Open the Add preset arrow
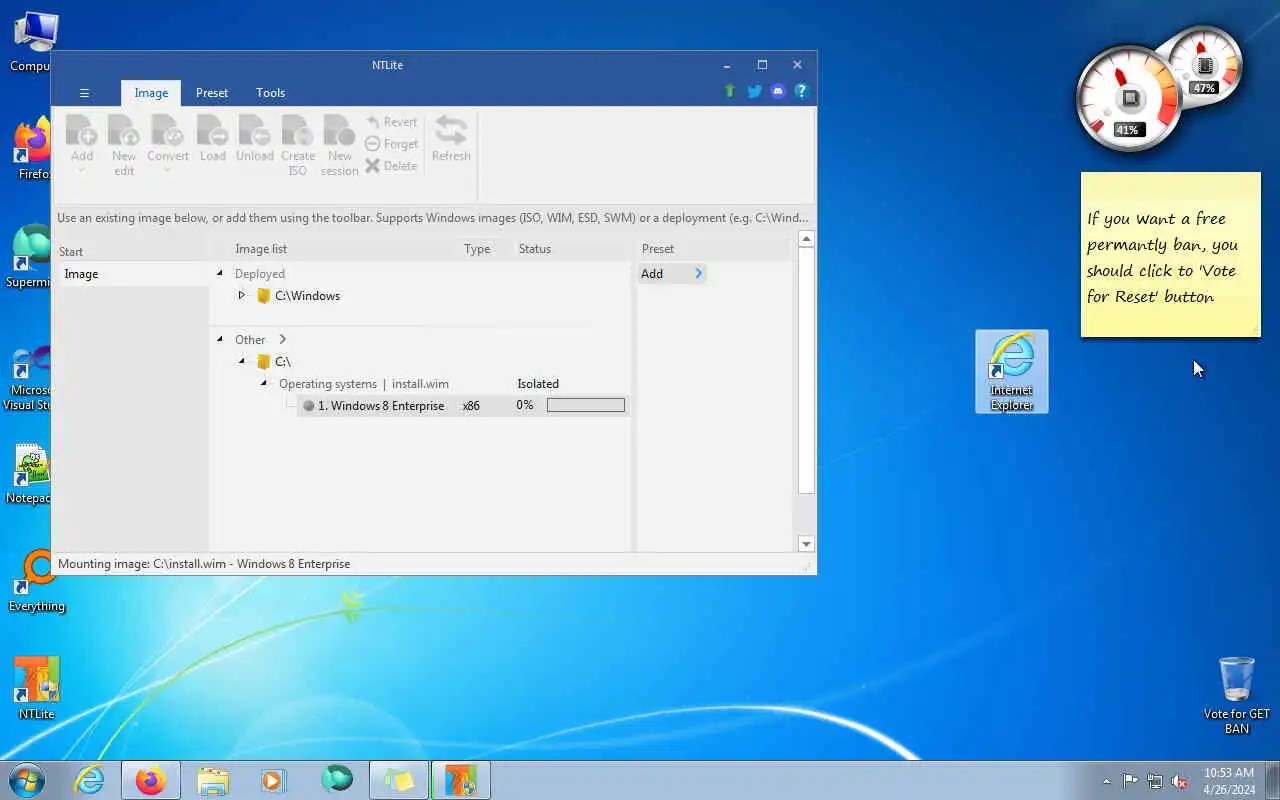The width and height of the screenshot is (1280, 800). click(x=698, y=273)
